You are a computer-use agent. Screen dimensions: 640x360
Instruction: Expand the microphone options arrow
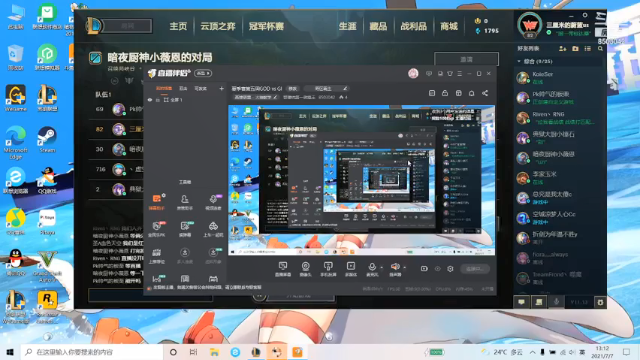[382, 268]
